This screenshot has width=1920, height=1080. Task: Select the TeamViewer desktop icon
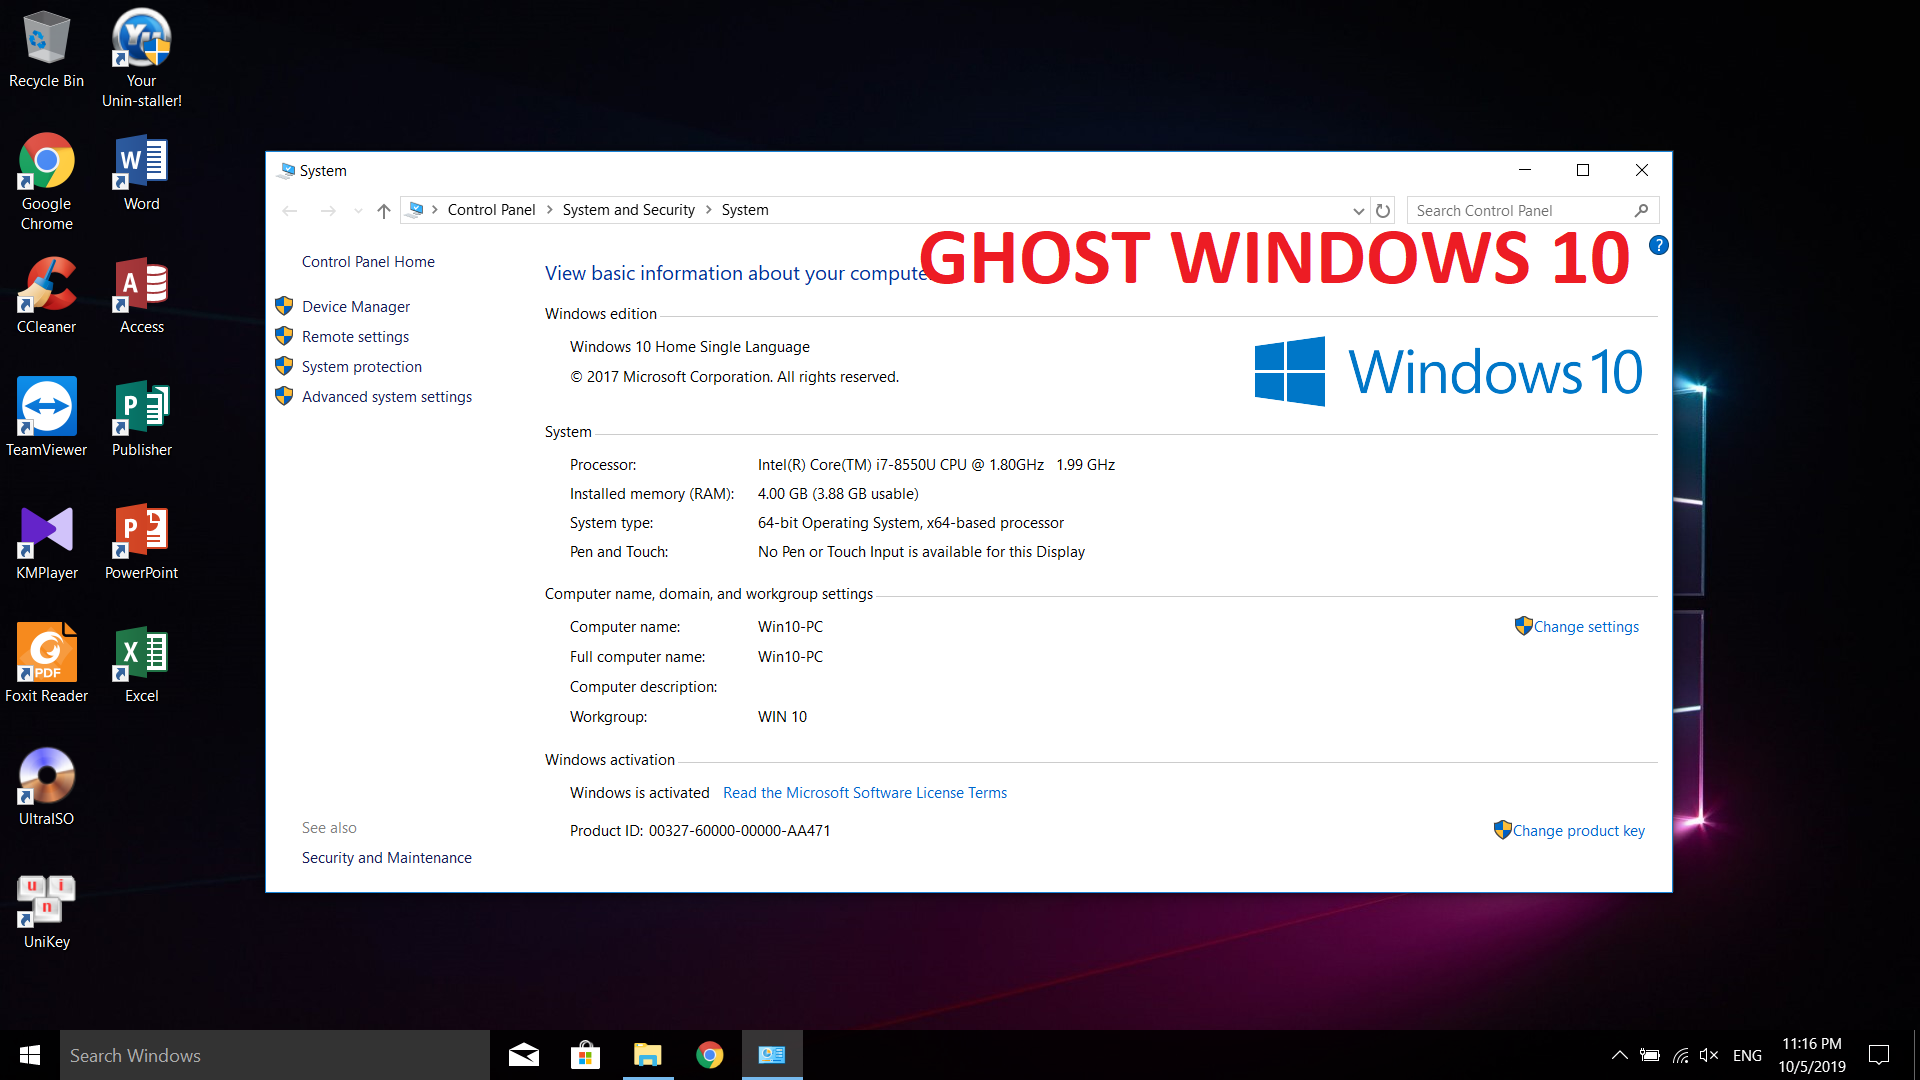click(46, 419)
